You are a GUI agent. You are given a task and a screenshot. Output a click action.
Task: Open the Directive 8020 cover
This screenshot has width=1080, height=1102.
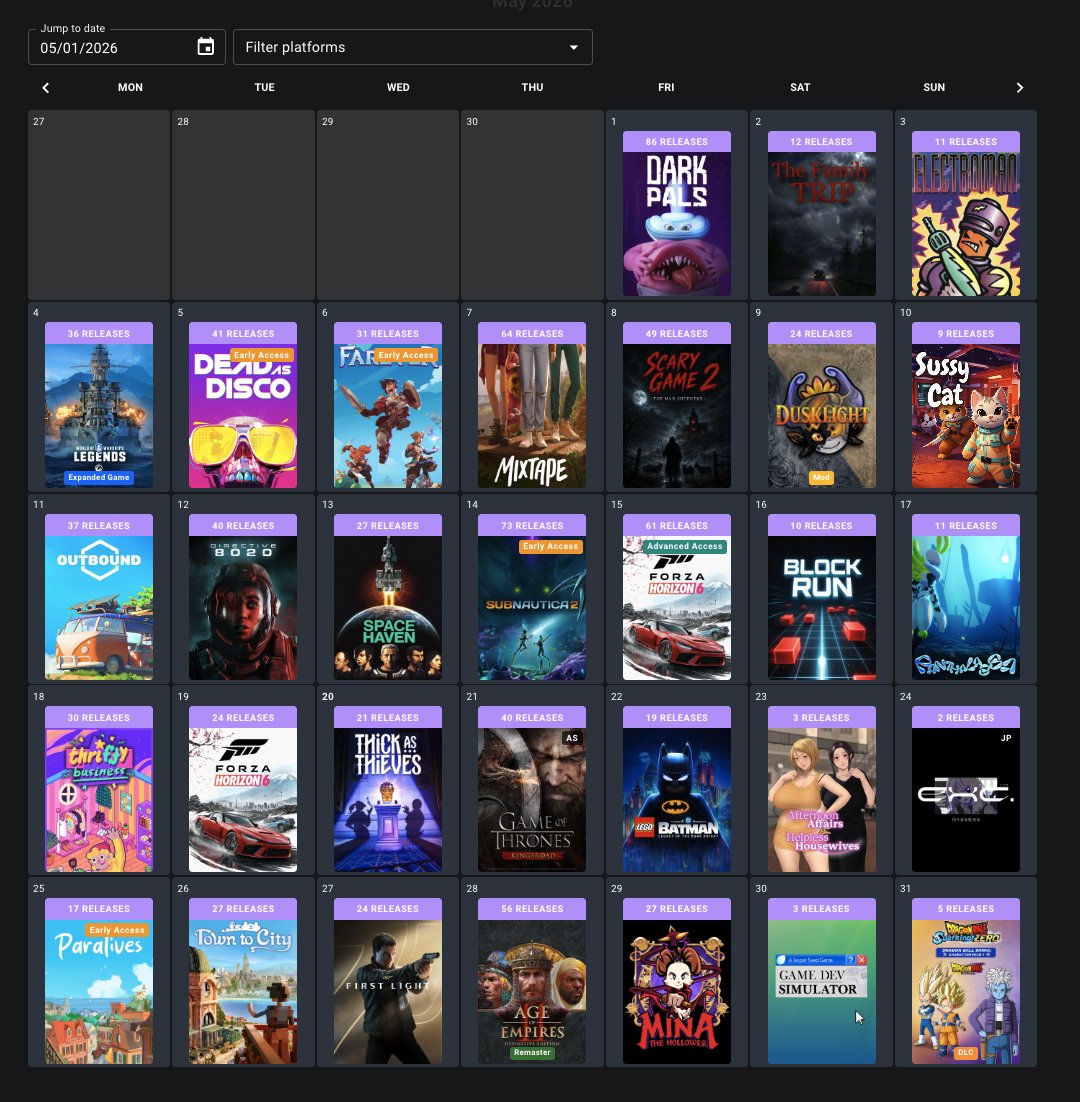point(243,607)
